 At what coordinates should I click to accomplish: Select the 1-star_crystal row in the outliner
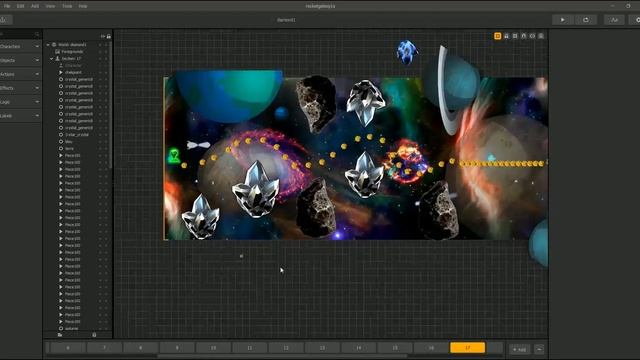click(x=78, y=135)
